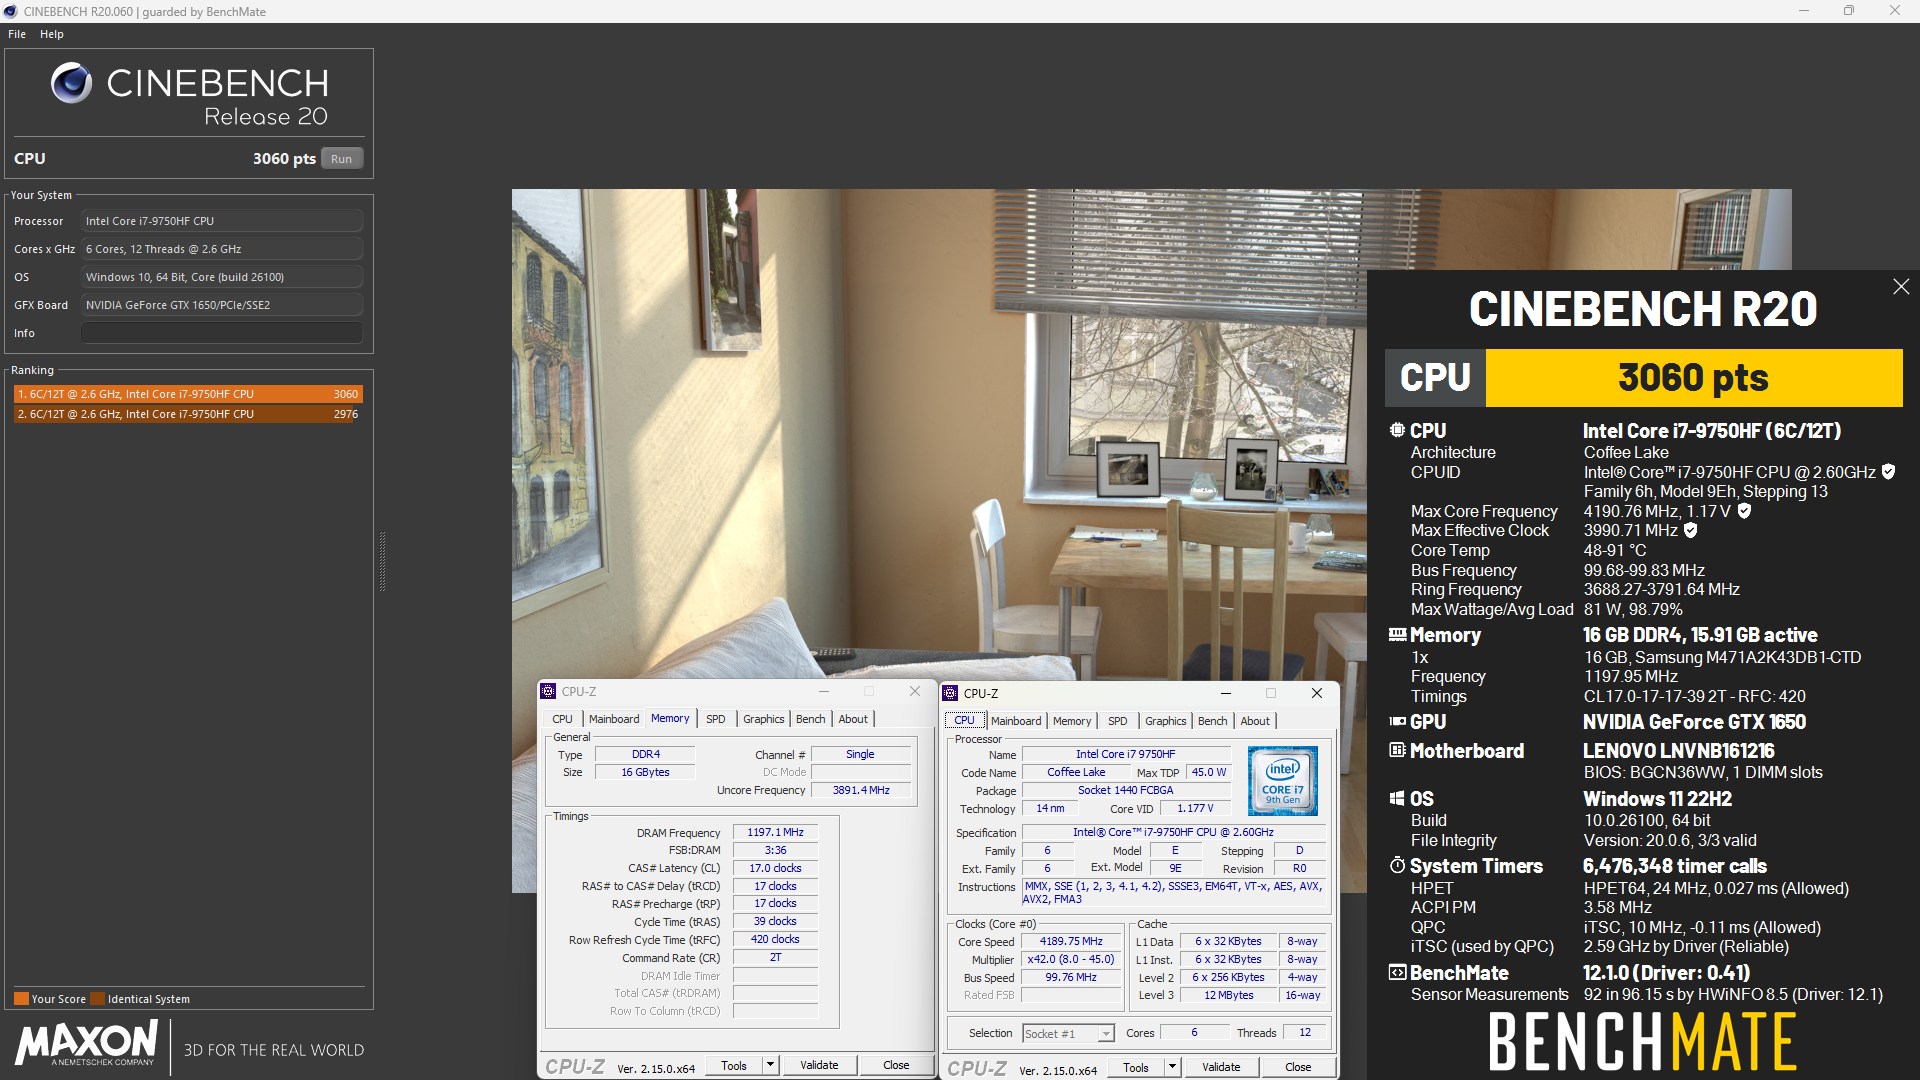The width and height of the screenshot is (1920, 1080).
Task: Click the DRAM Frequency 1197.1 MHz value
Action: pos(775,832)
